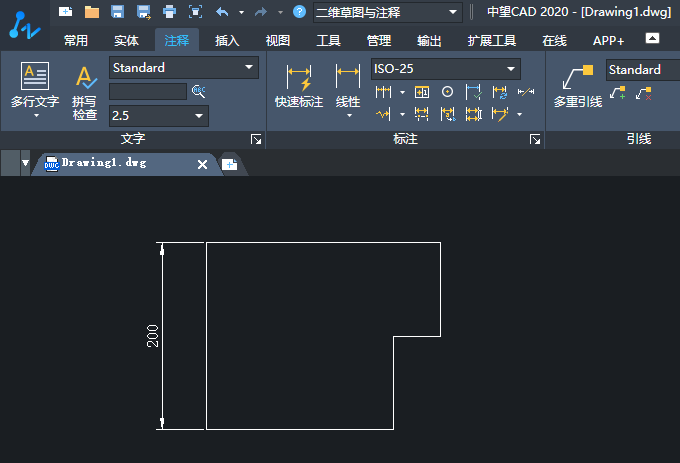Image resolution: width=680 pixels, height=463 pixels.
Task: Open the Standard multileader style dropdown
Action: [x=643, y=70]
